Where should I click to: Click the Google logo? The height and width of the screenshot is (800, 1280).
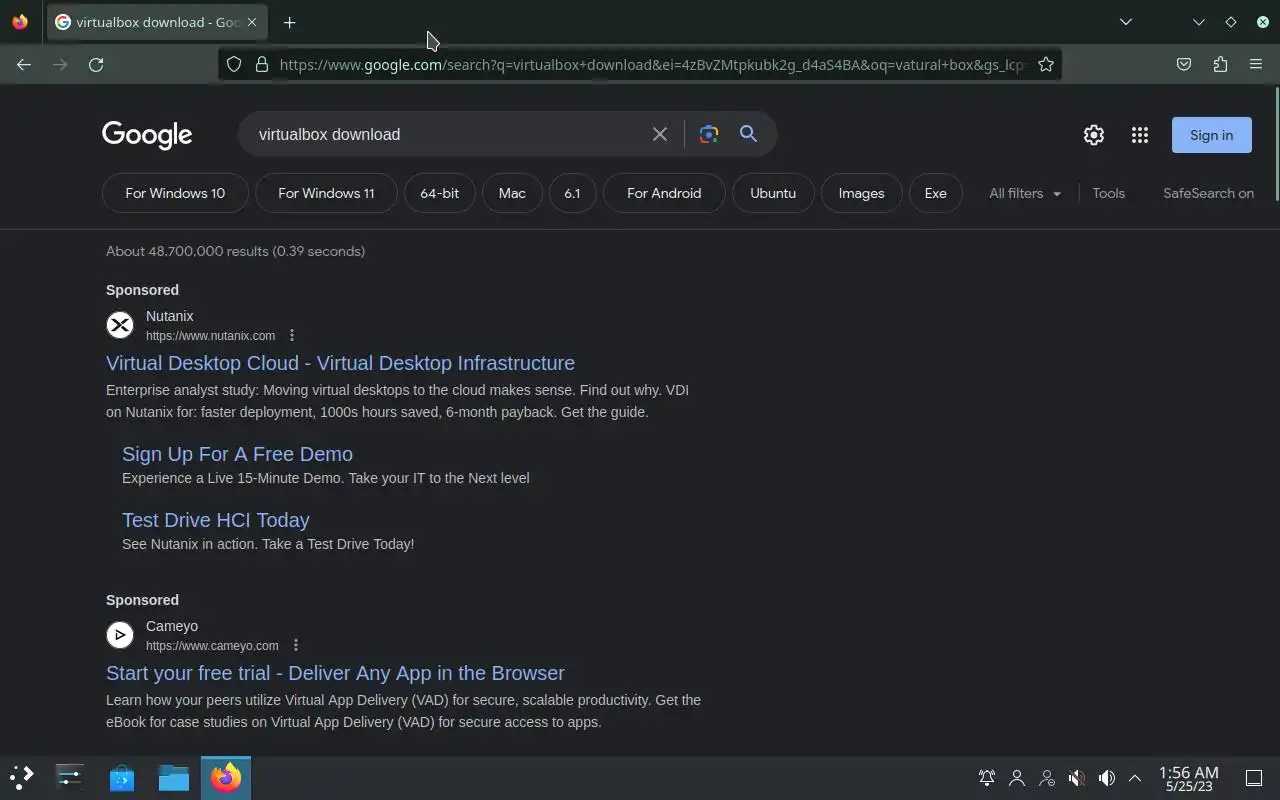147,135
